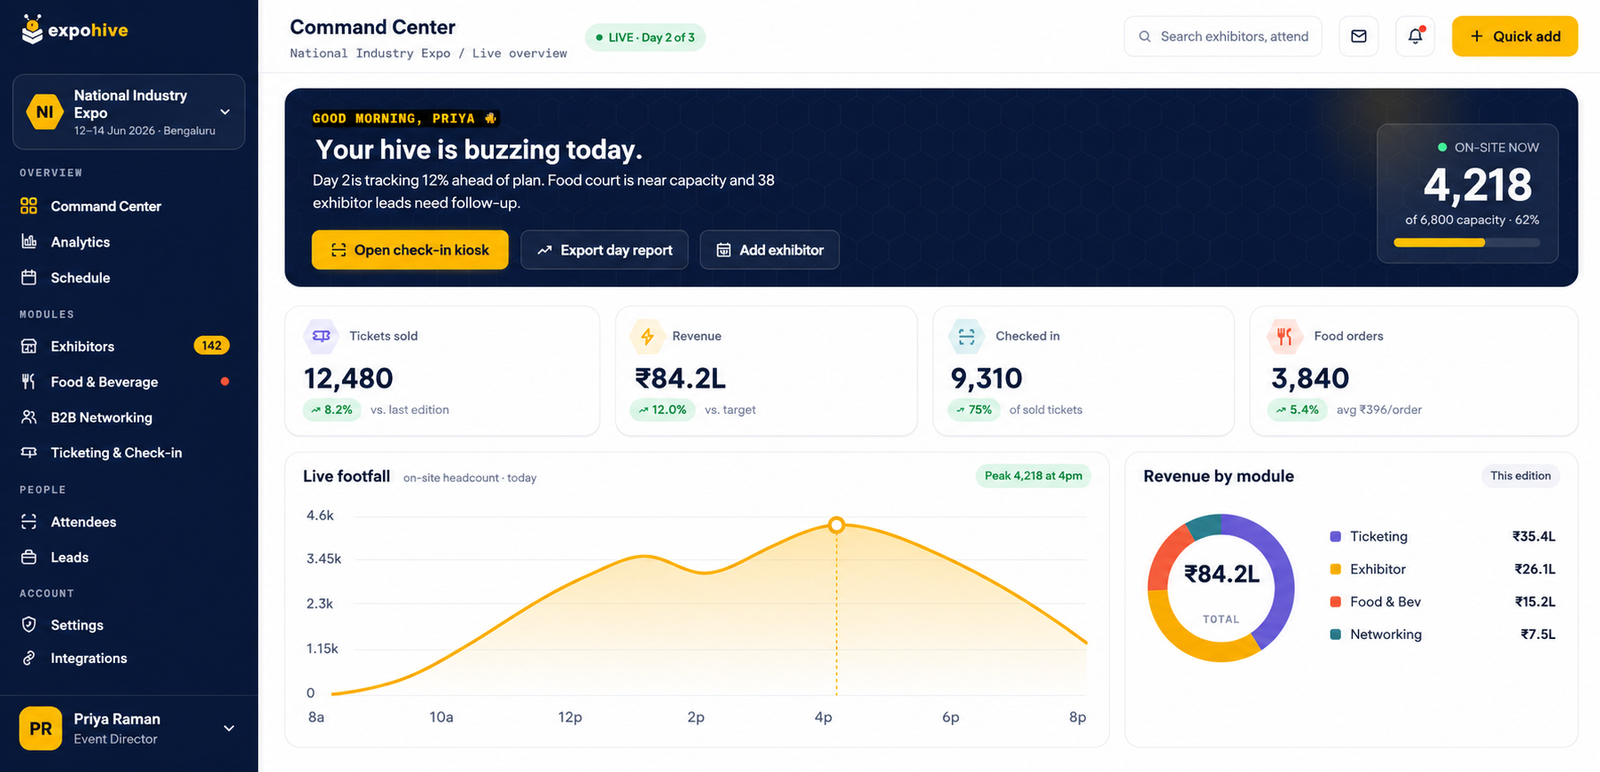Screen dimensions: 1600x772
Task: Click the 4pm peak marker on chart
Action: pos(837,525)
